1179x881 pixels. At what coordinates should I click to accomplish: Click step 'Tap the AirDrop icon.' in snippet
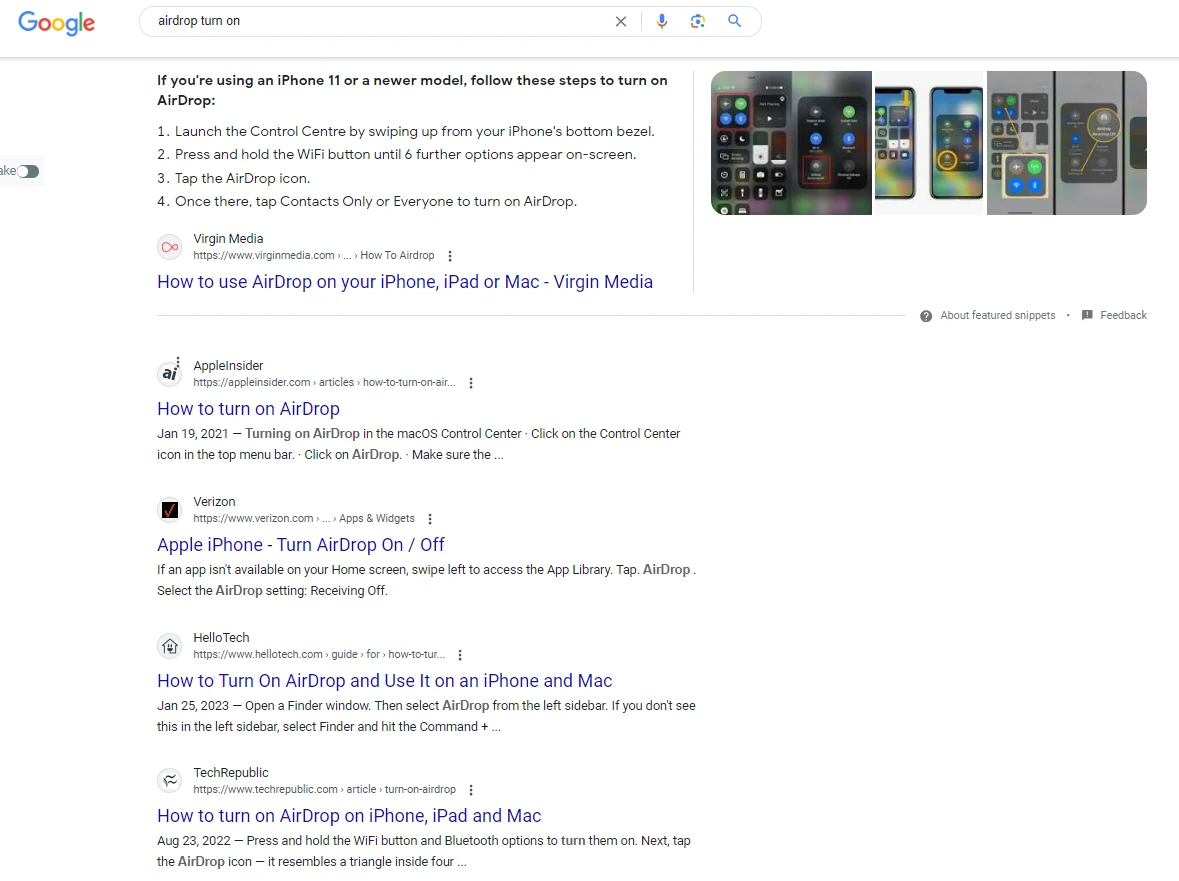[x=242, y=178]
